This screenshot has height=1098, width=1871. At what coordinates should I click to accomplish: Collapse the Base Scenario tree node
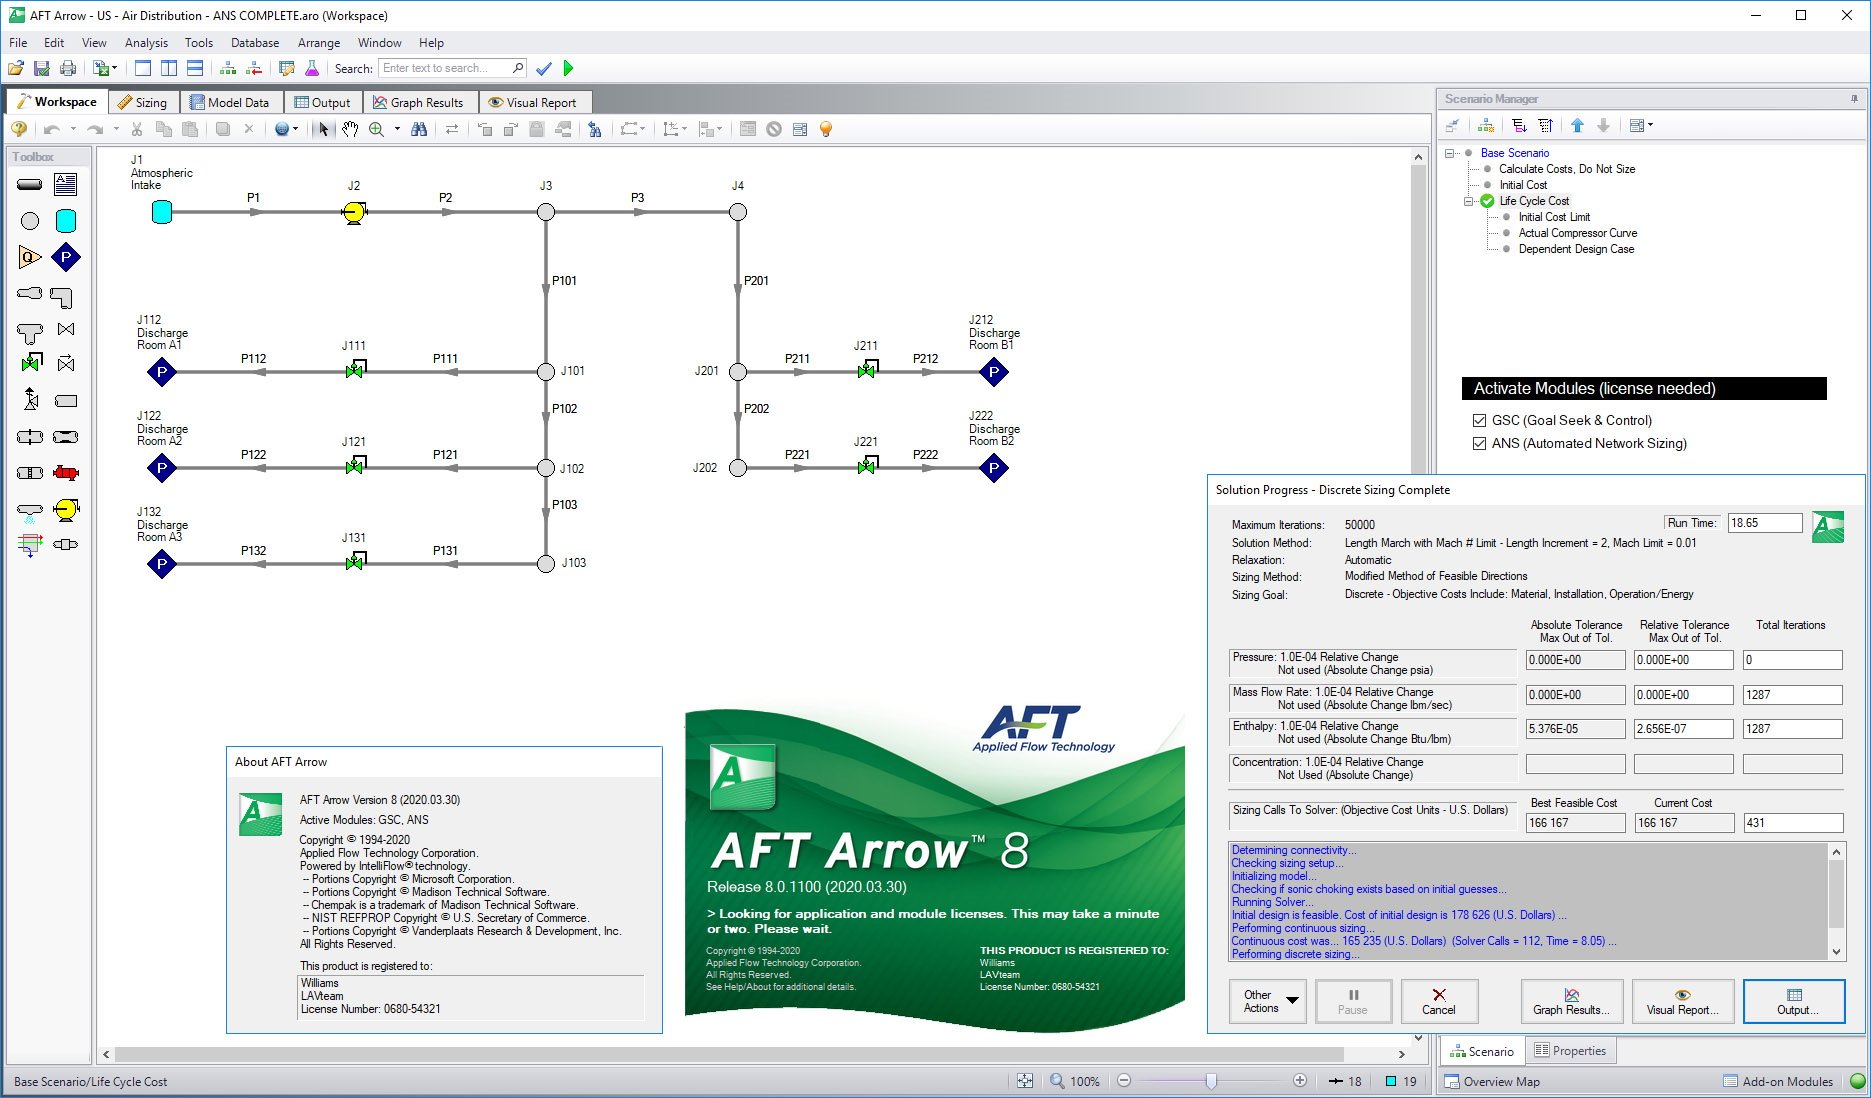1450,152
